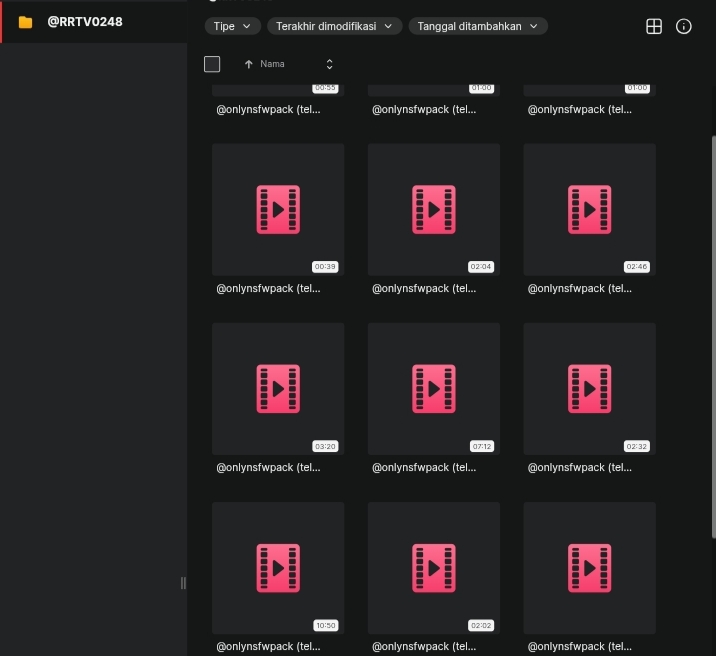
Task: Click the file name under the 02:04 video
Action: 424,289
